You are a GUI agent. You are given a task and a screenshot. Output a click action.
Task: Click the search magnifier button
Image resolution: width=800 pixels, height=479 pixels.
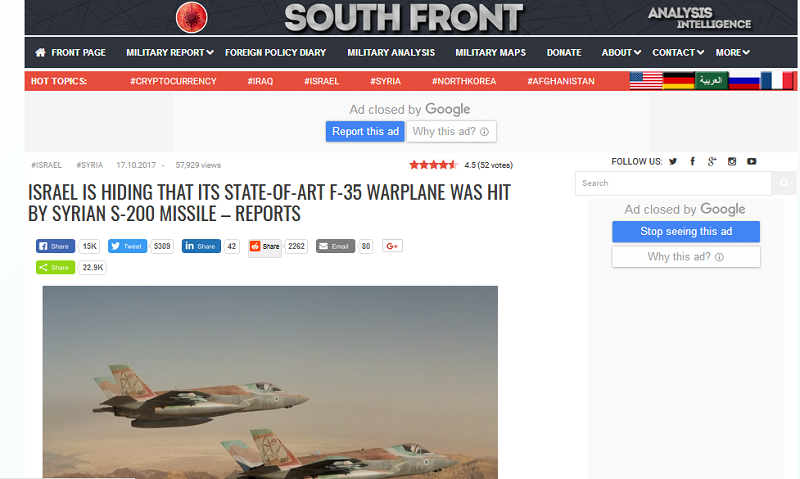784,183
